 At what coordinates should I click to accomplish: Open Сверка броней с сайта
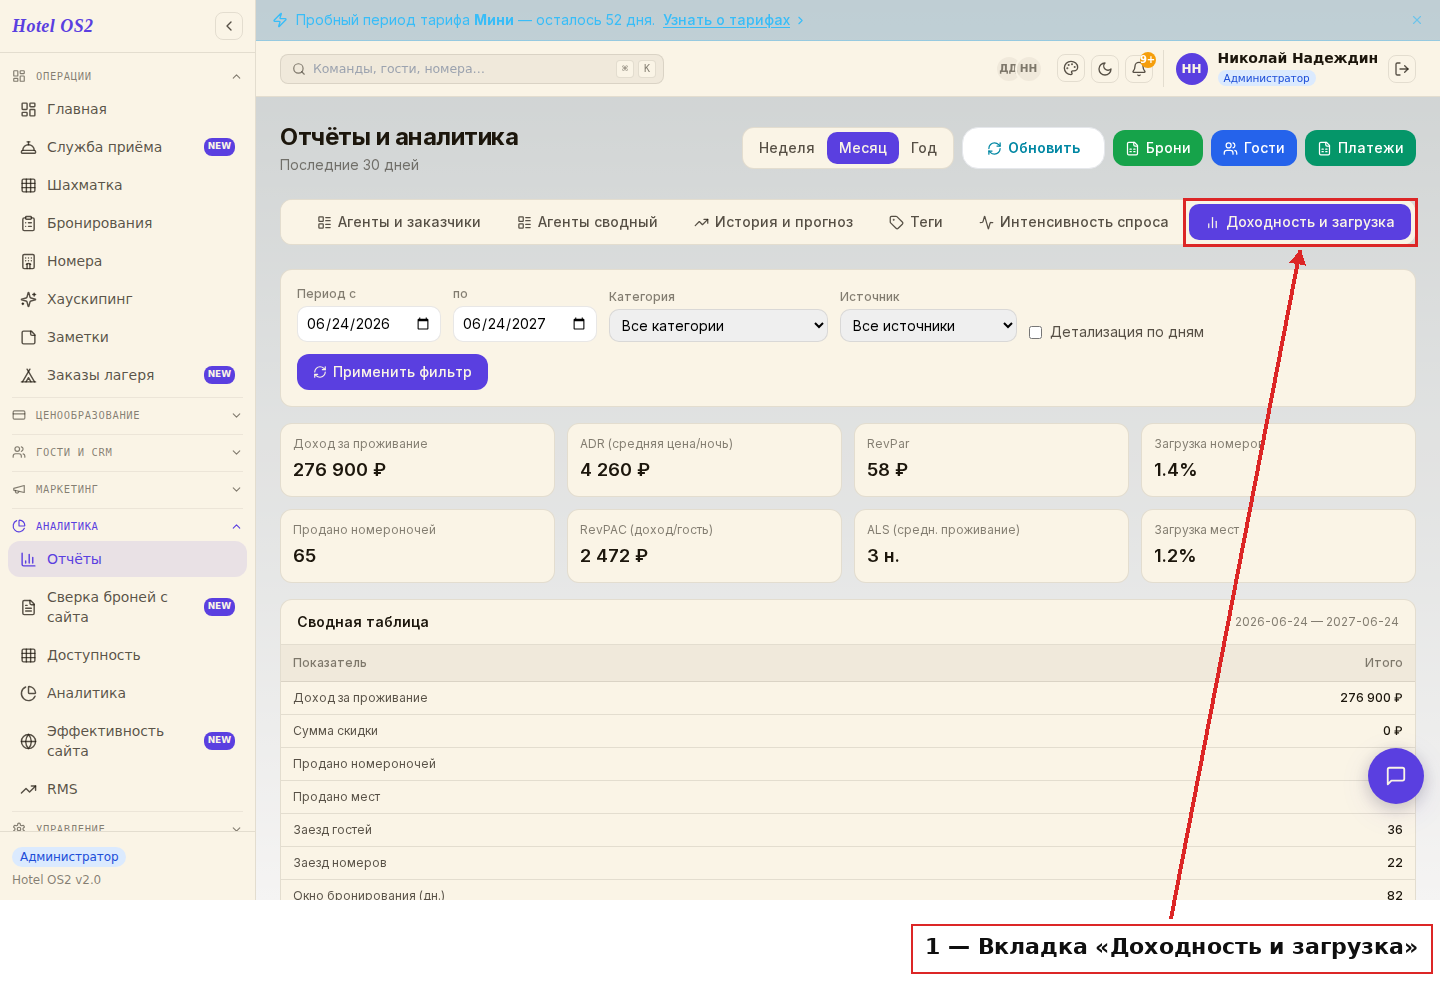[127, 607]
